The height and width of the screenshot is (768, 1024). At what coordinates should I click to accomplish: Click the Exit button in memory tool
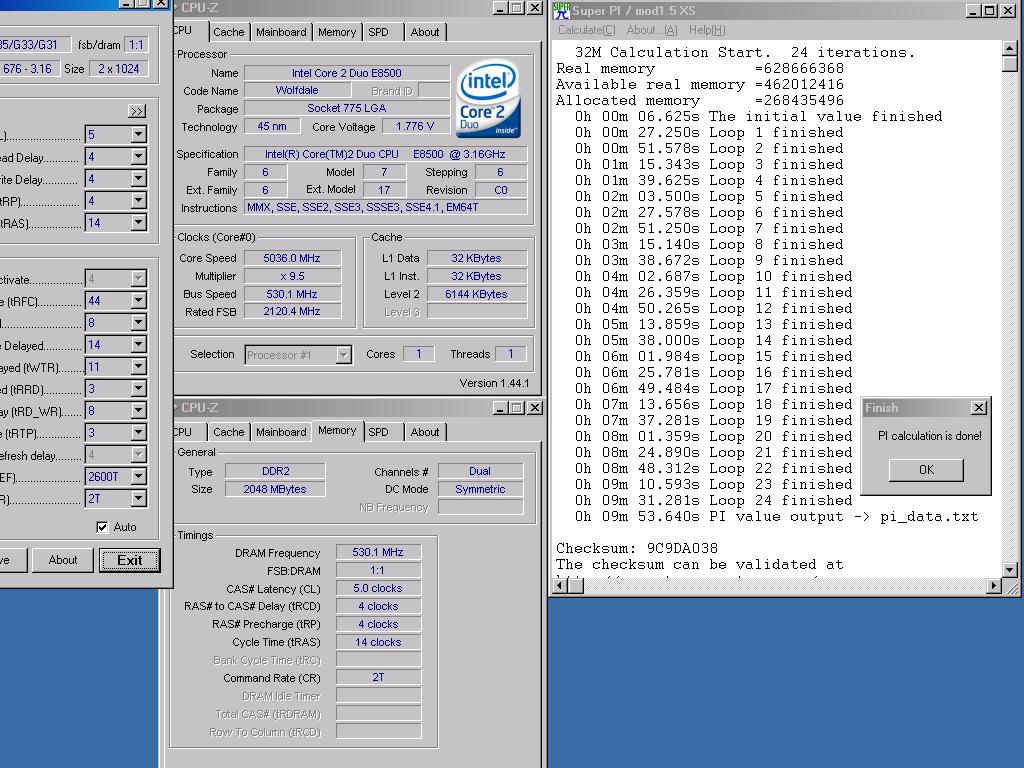click(x=129, y=560)
